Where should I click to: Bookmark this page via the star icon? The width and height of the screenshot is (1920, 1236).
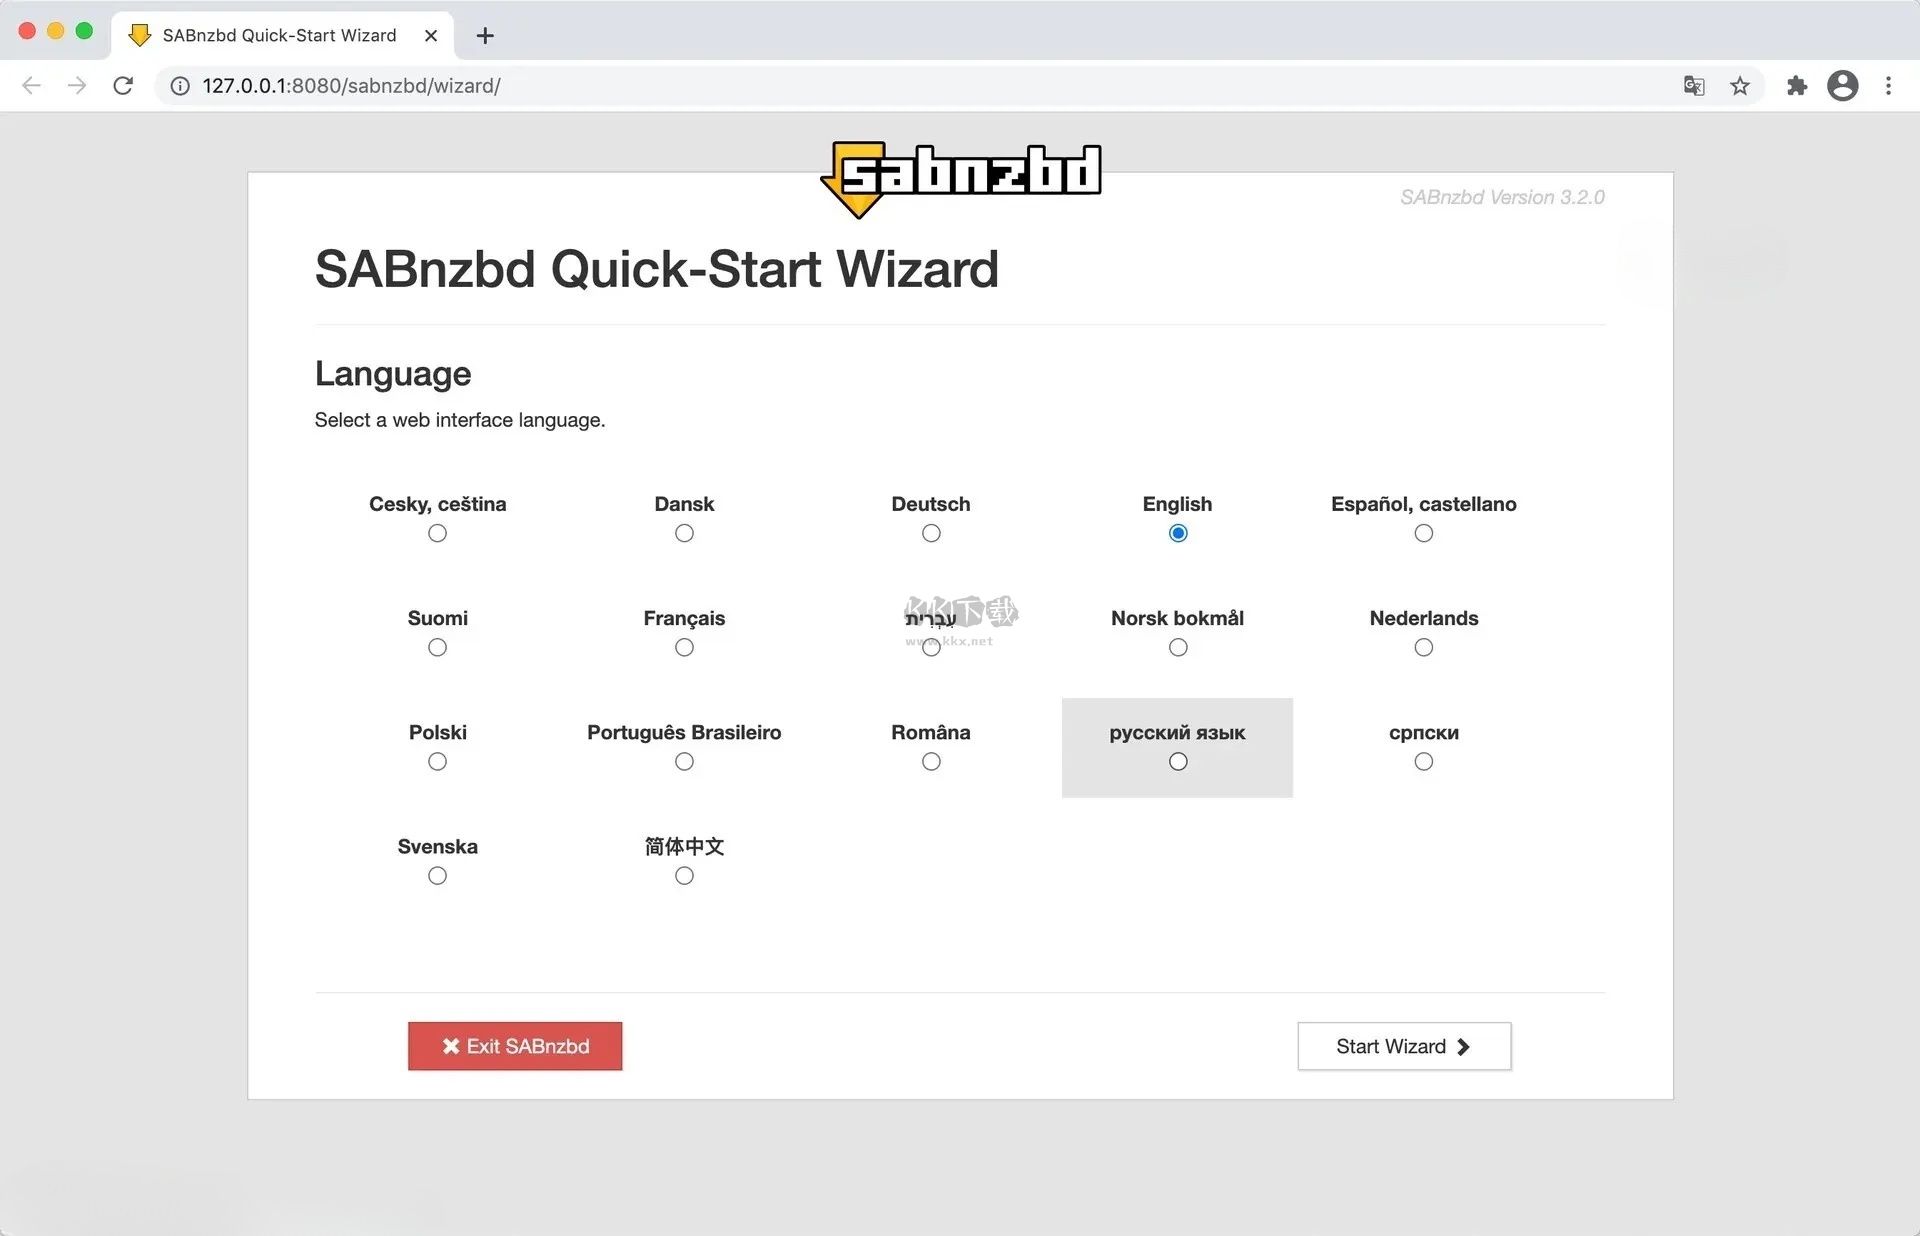(1741, 86)
